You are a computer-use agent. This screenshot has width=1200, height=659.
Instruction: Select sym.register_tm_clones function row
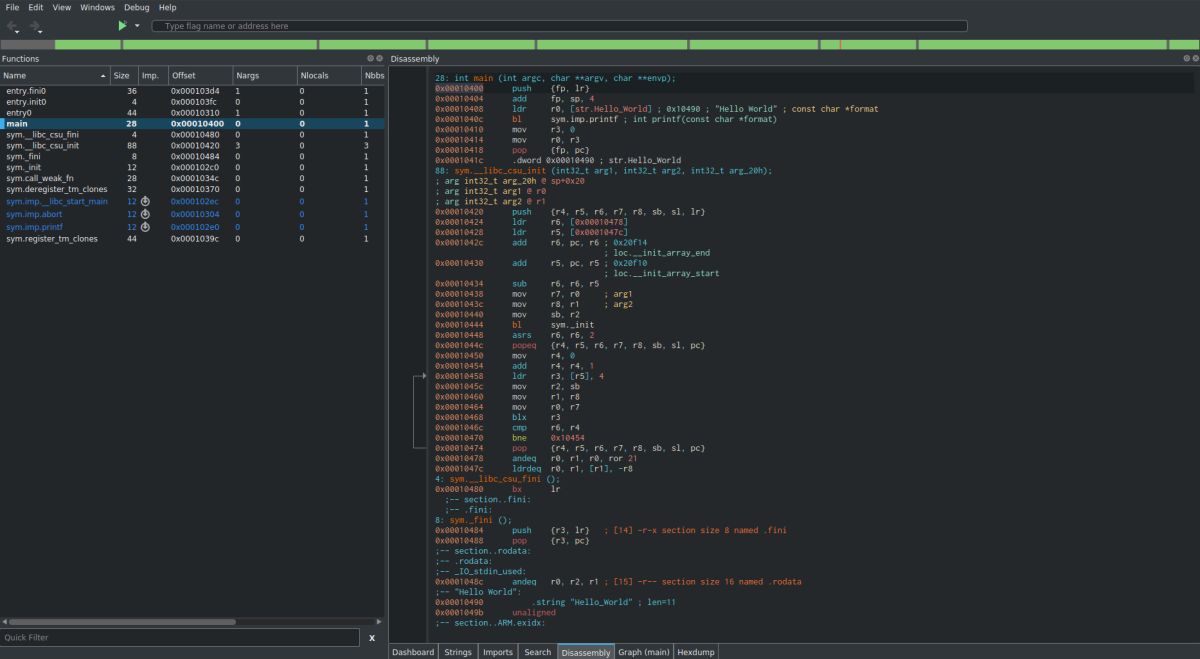click(x=192, y=239)
